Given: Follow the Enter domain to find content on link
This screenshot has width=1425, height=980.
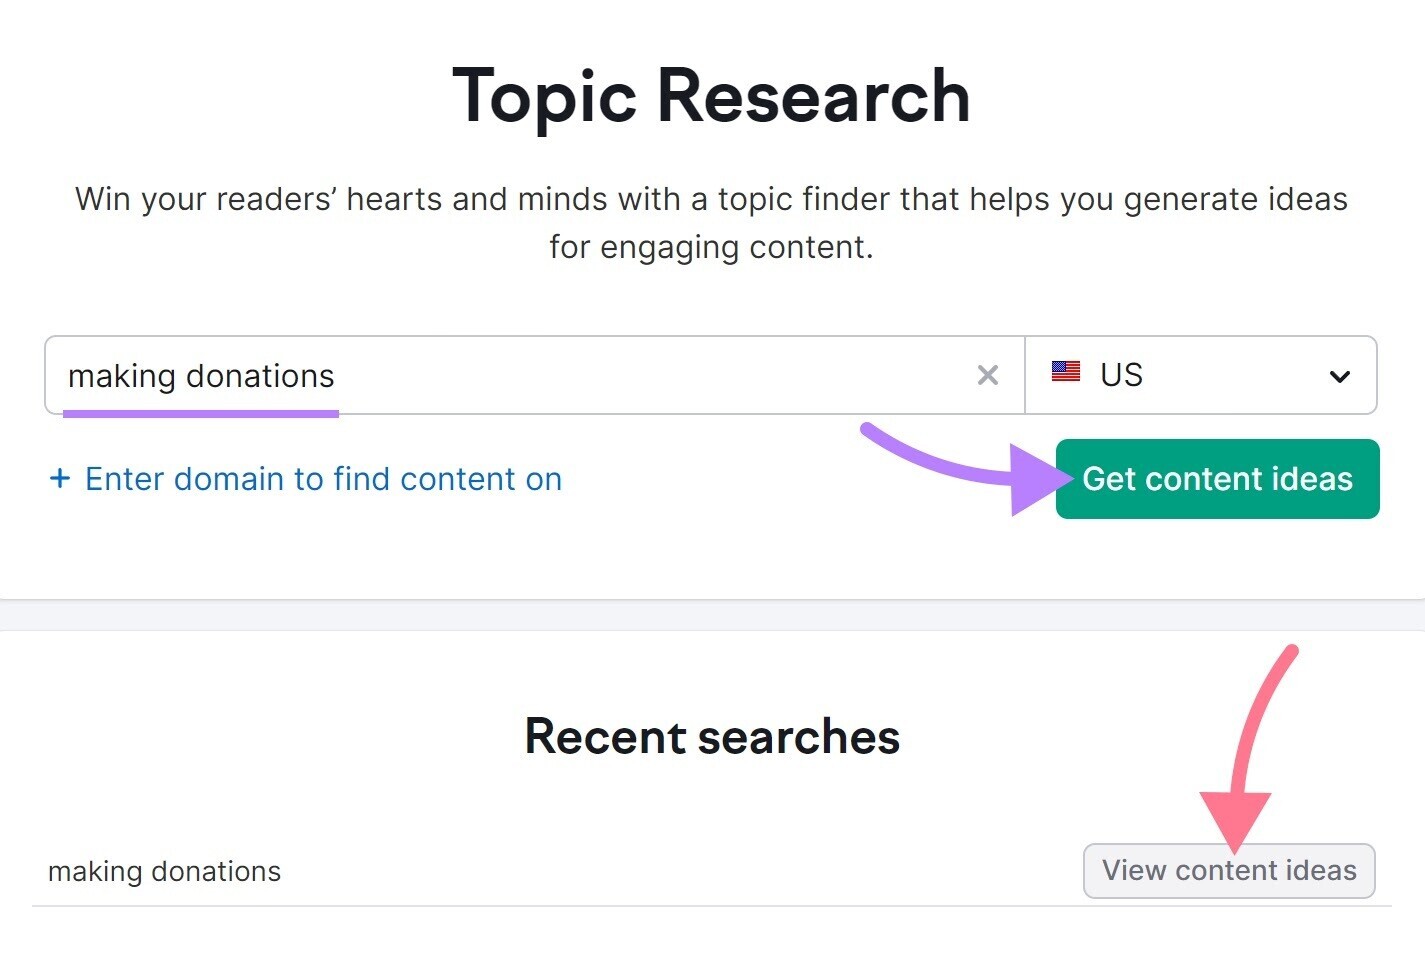Looking at the screenshot, I should 323,479.
